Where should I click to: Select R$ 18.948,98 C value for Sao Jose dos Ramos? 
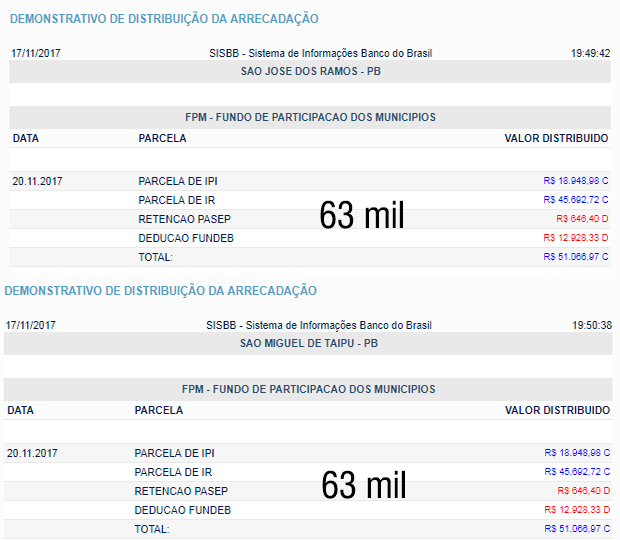click(x=576, y=181)
